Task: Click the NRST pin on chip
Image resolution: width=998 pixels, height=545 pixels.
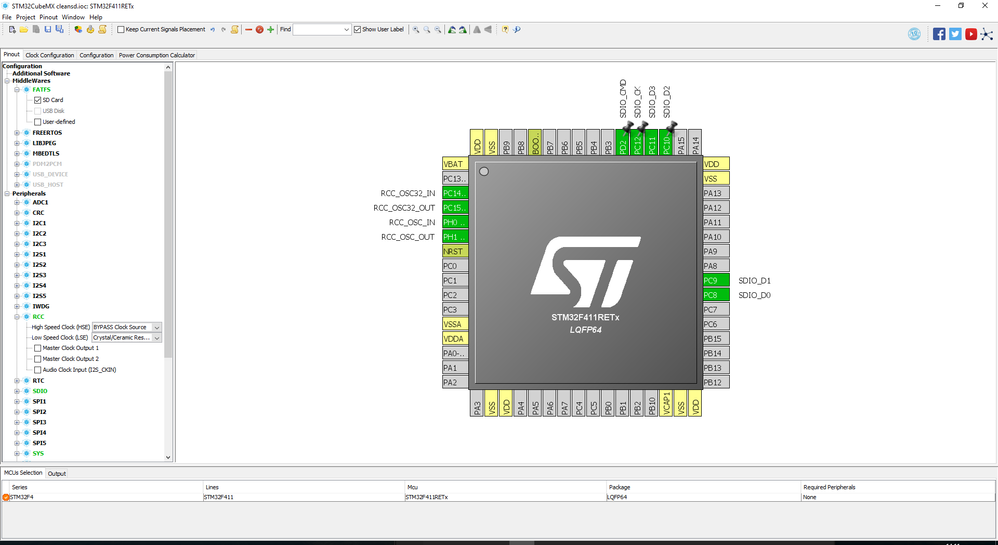Action: 455,251
